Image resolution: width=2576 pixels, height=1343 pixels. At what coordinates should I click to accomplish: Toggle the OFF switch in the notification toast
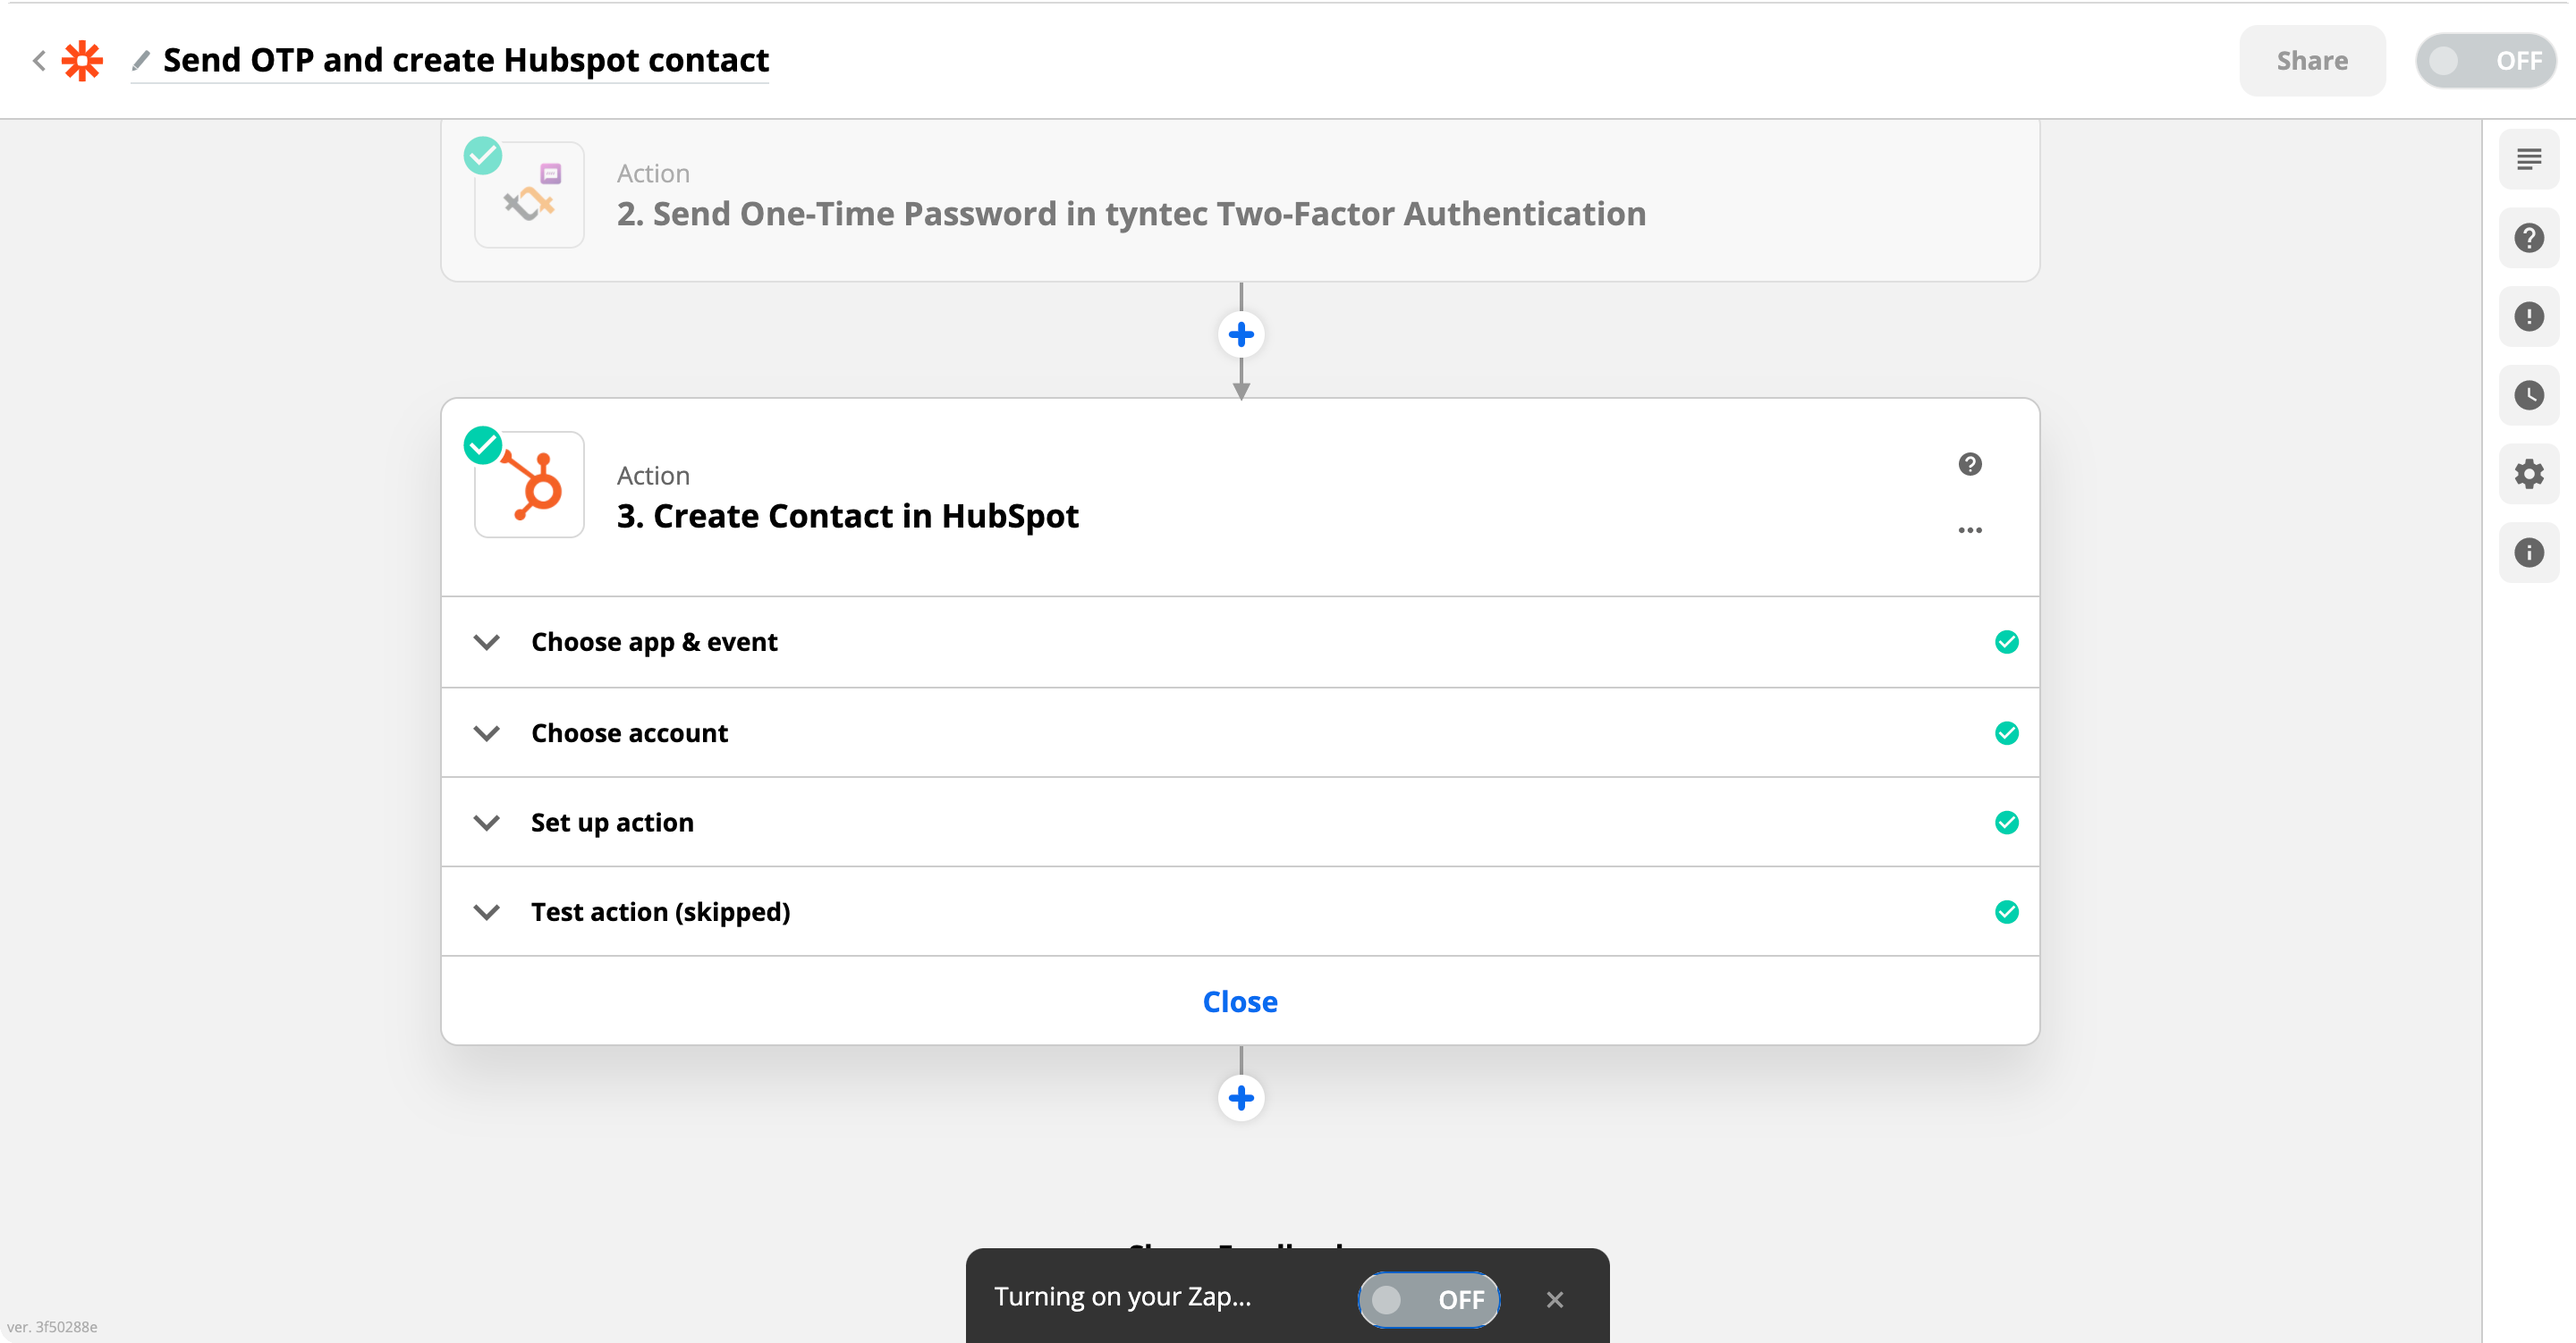(x=1429, y=1299)
